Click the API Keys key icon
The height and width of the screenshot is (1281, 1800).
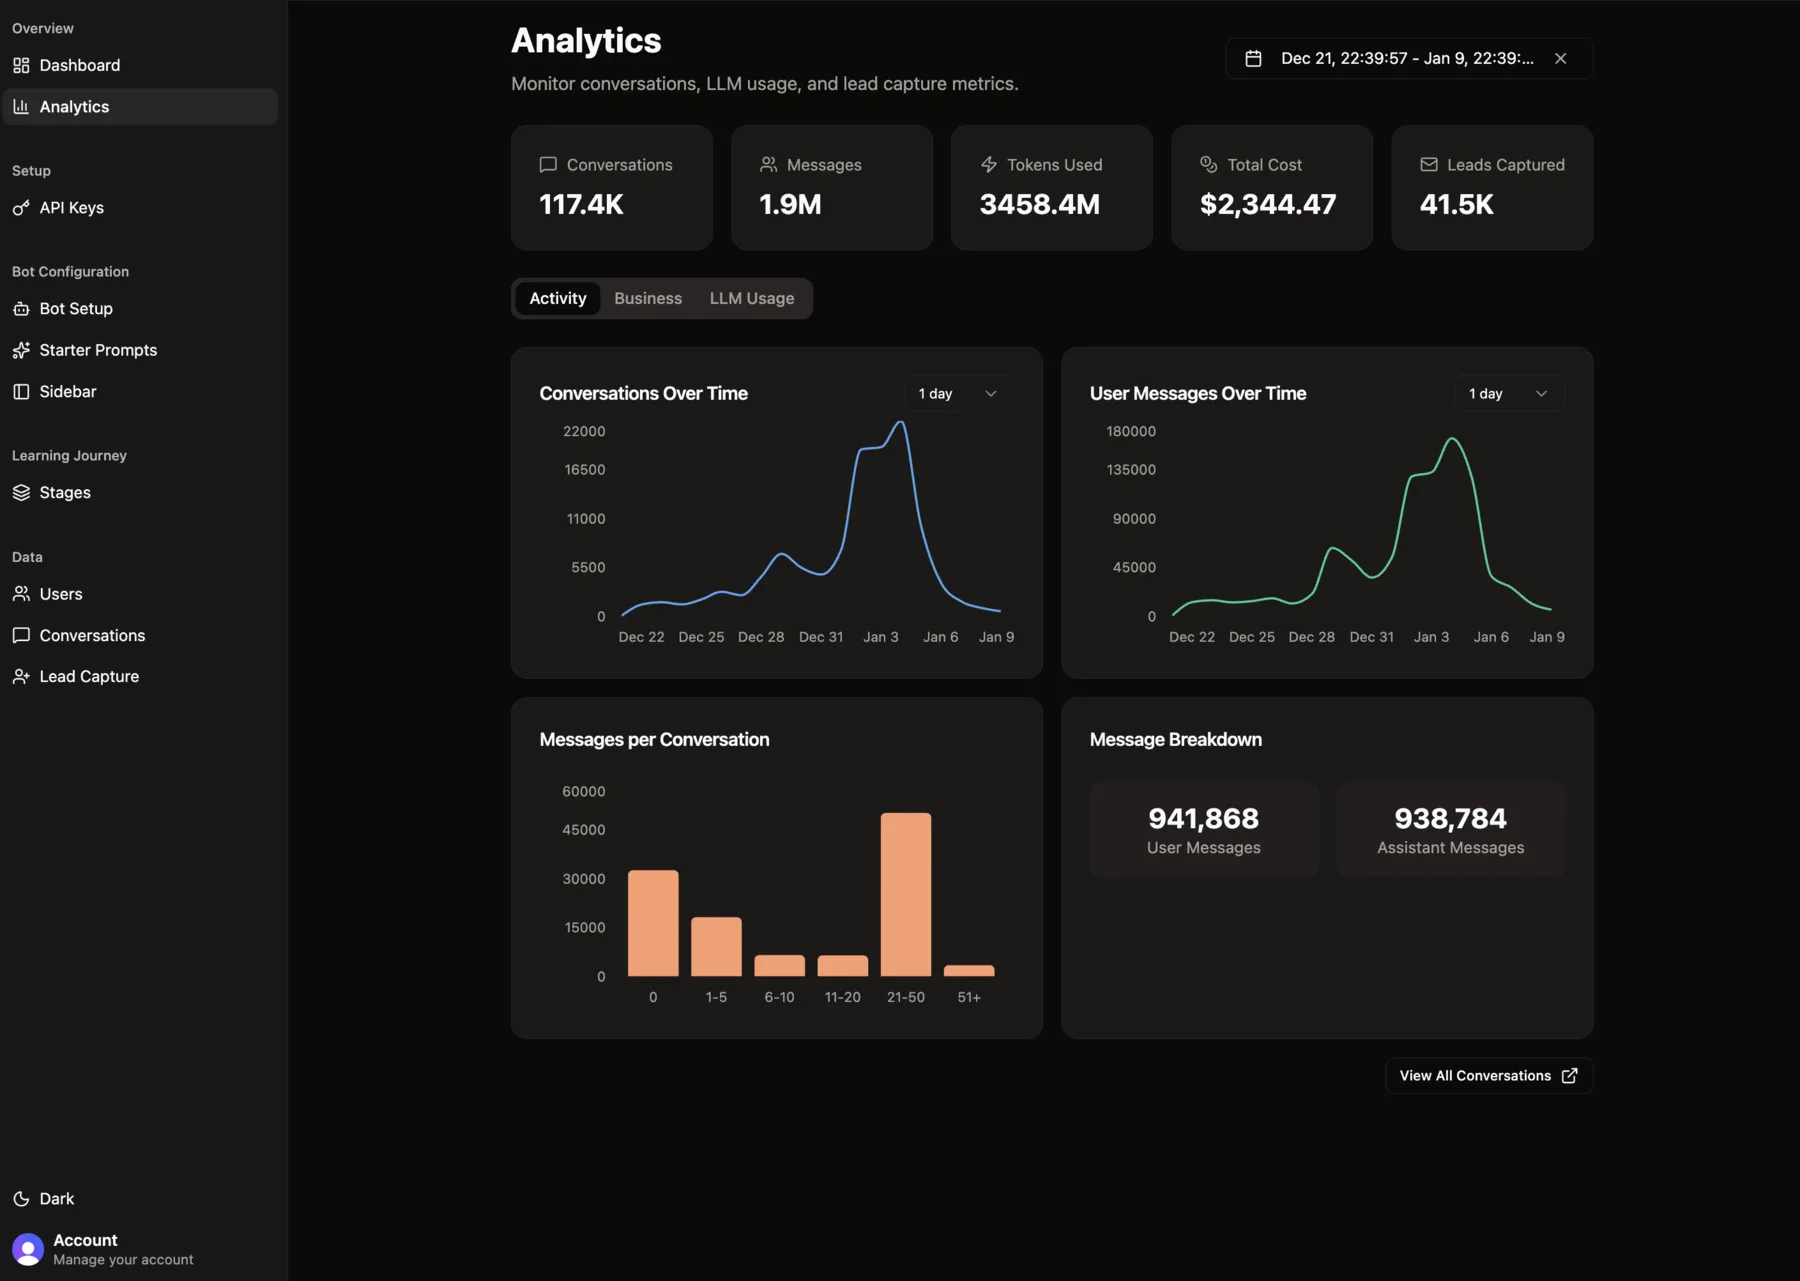(21, 208)
